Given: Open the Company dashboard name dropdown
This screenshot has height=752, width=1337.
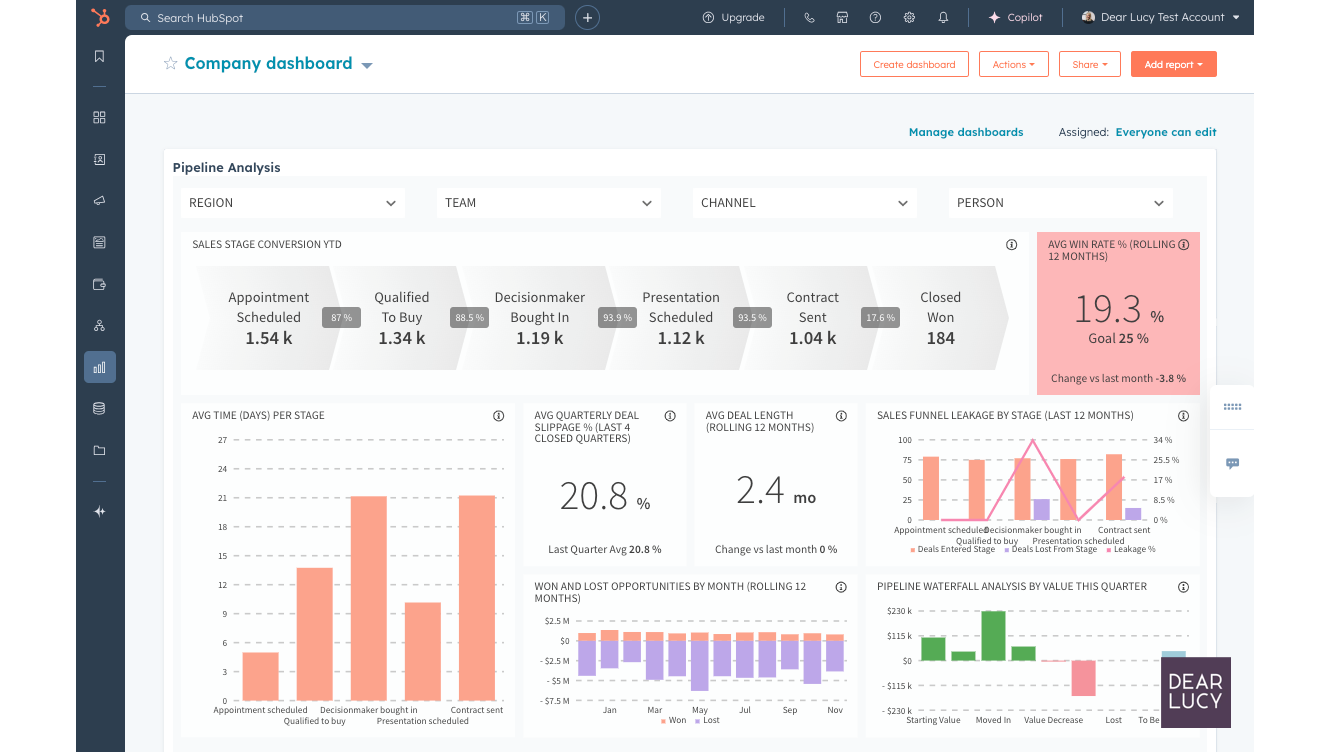Looking at the screenshot, I should [x=367, y=65].
